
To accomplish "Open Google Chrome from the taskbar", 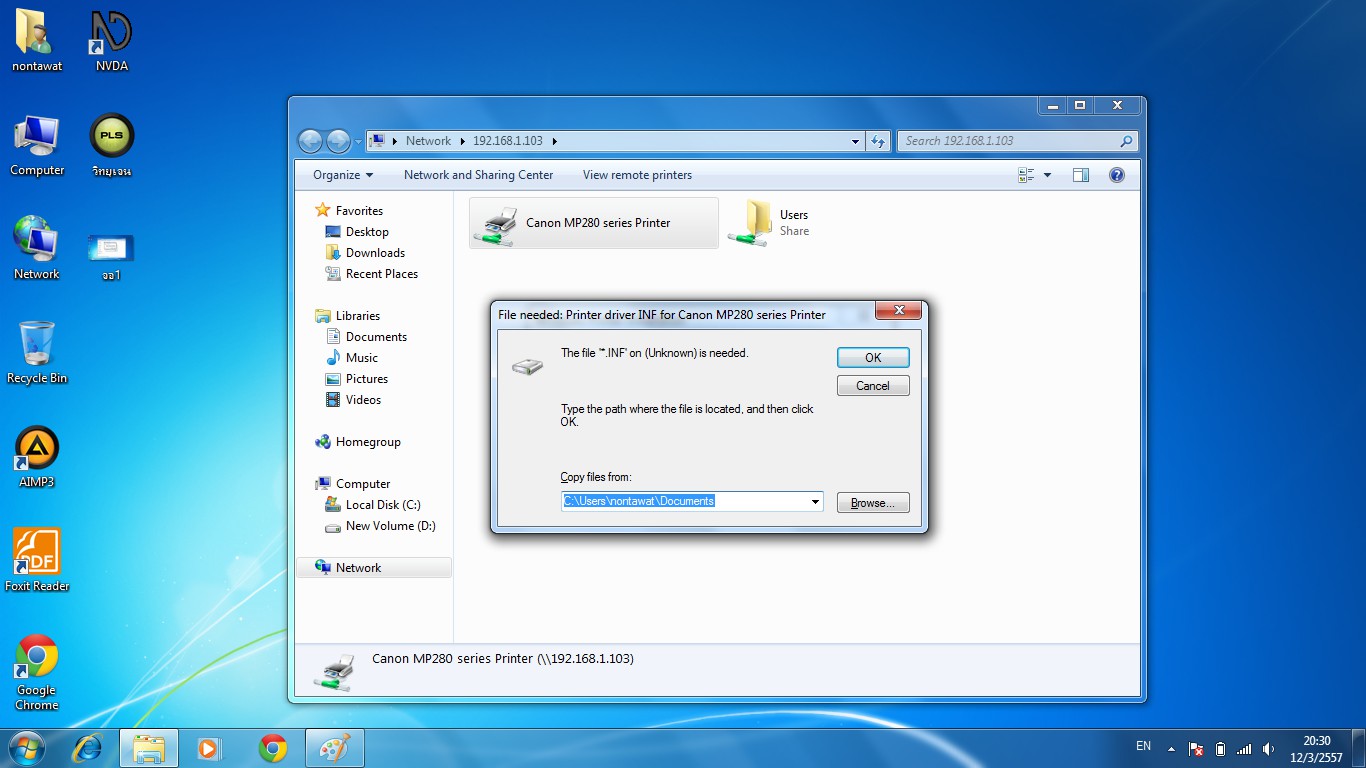I will coord(272,747).
